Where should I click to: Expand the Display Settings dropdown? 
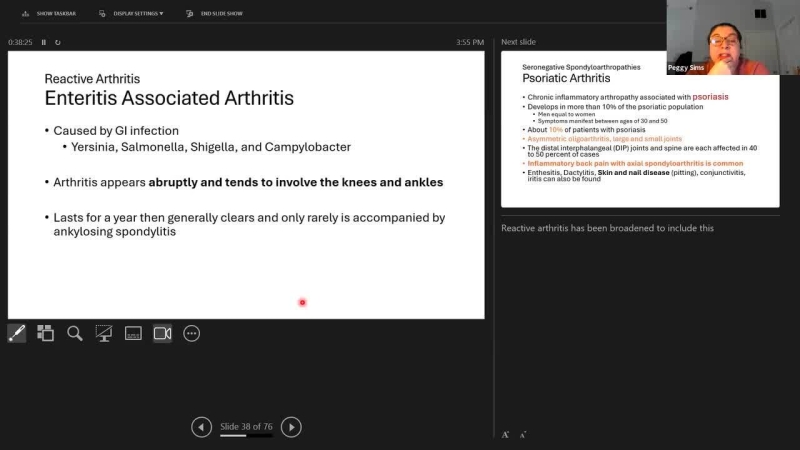coord(131,13)
